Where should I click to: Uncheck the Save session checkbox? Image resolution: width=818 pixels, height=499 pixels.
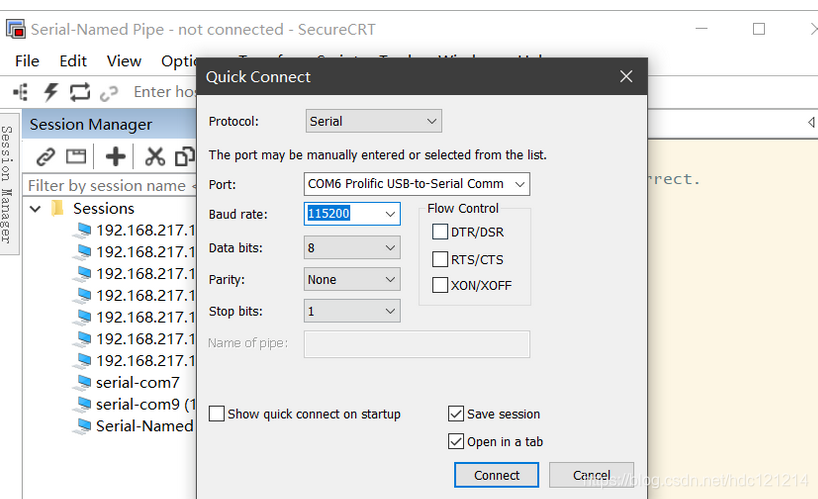coord(456,413)
